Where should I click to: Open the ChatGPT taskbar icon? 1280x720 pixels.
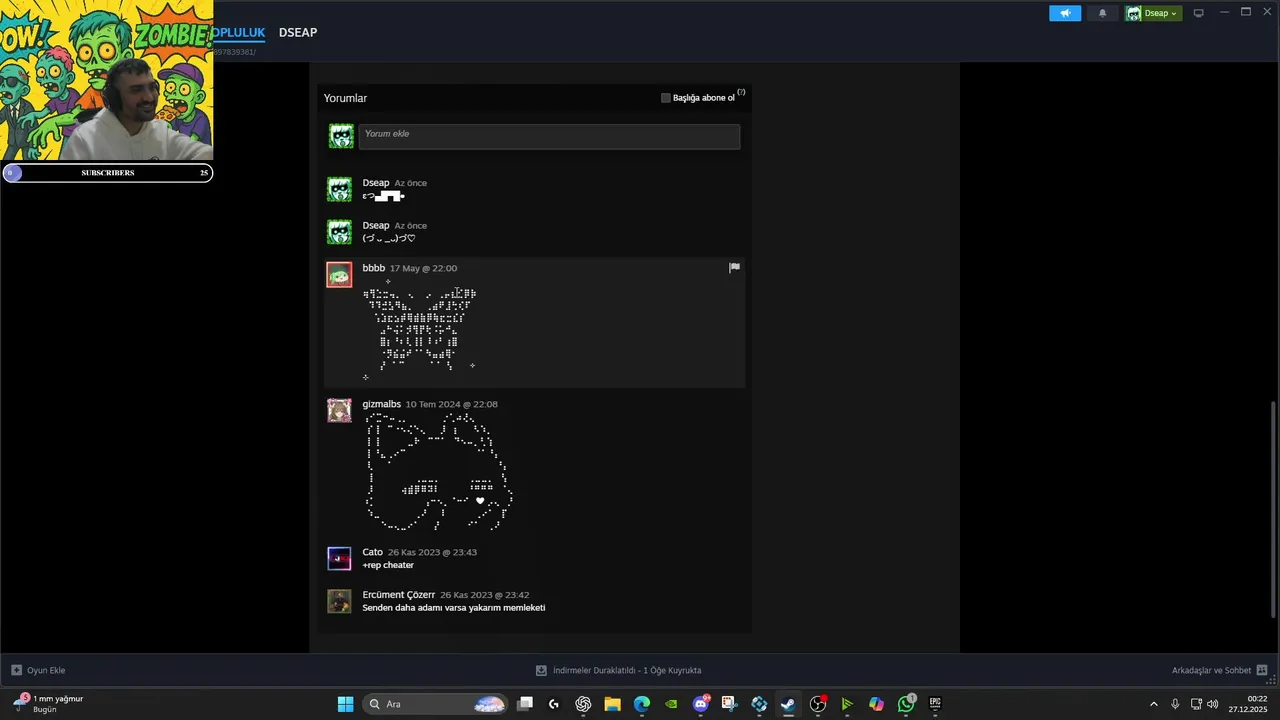(x=583, y=704)
